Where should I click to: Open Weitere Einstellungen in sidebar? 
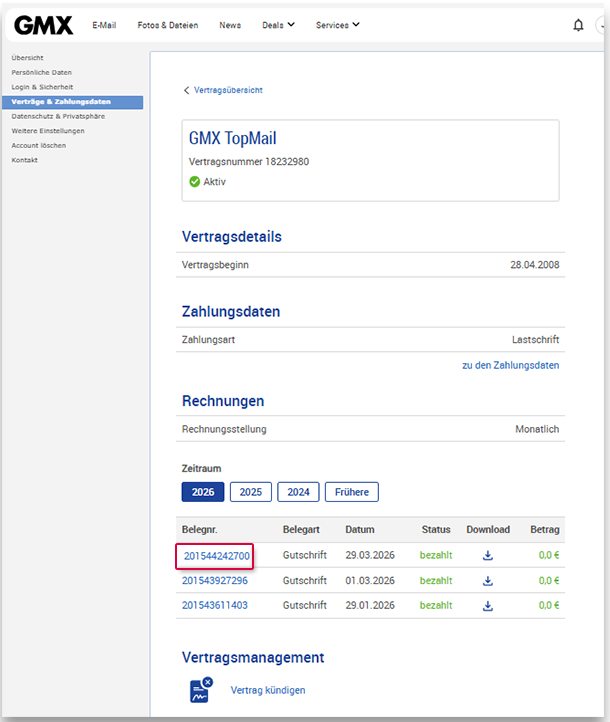(x=48, y=131)
